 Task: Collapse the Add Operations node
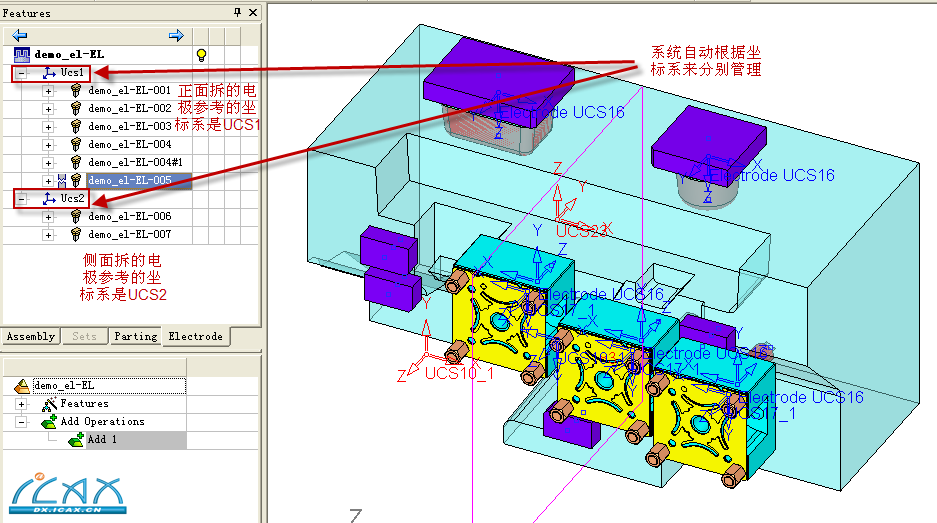(22, 422)
